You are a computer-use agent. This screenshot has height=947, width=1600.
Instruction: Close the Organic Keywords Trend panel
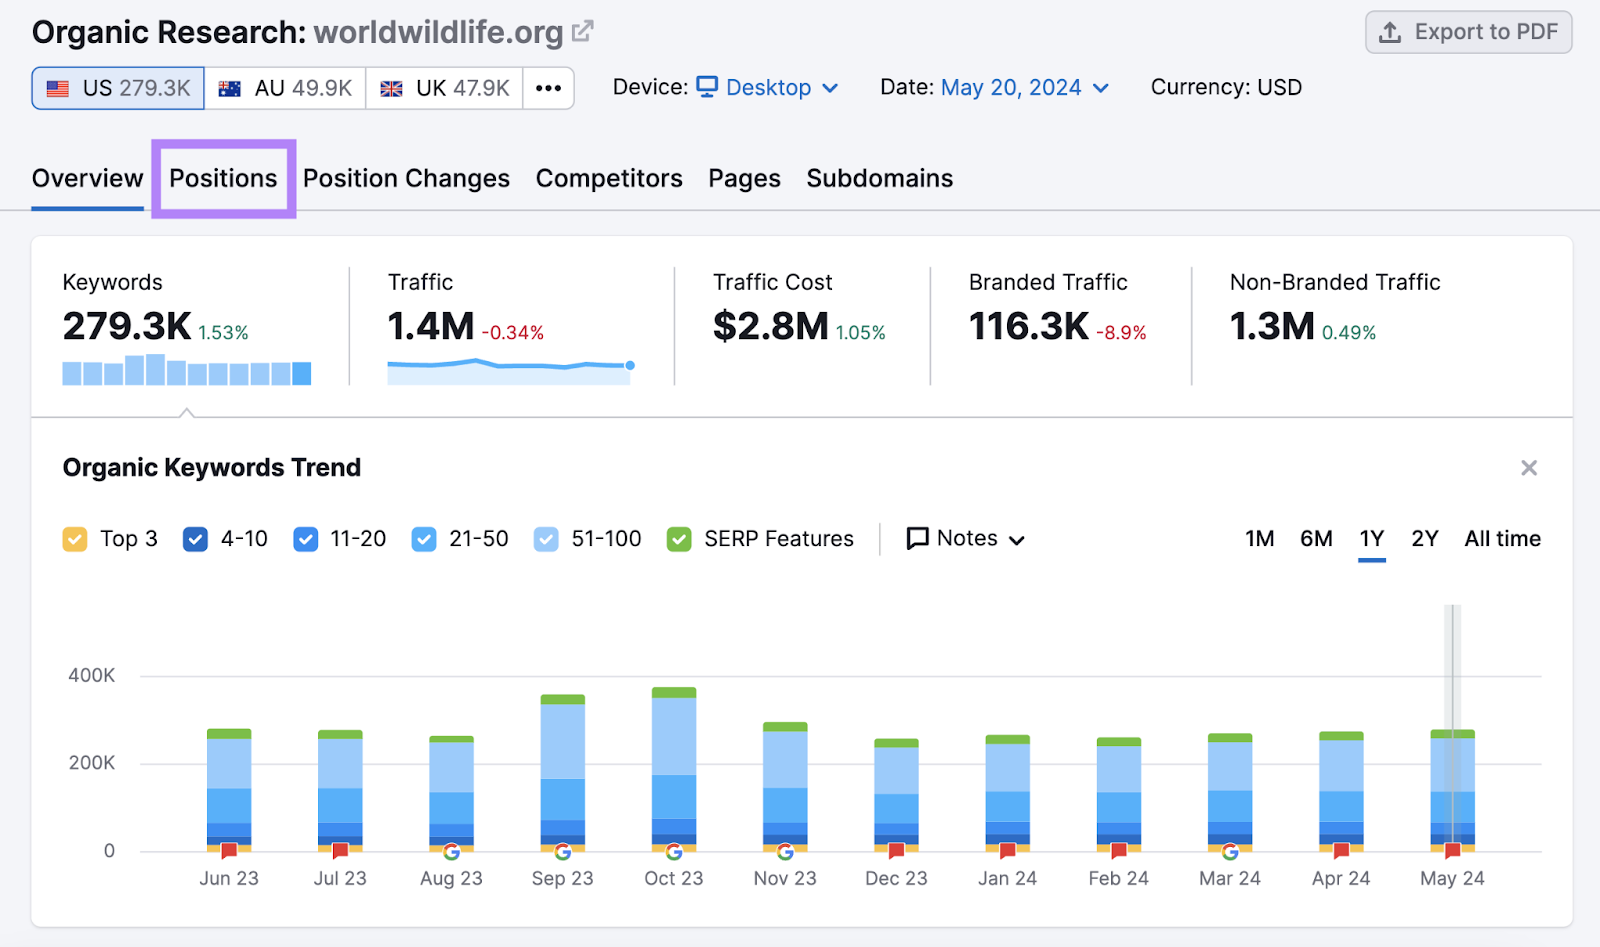pyautogui.click(x=1529, y=468)
